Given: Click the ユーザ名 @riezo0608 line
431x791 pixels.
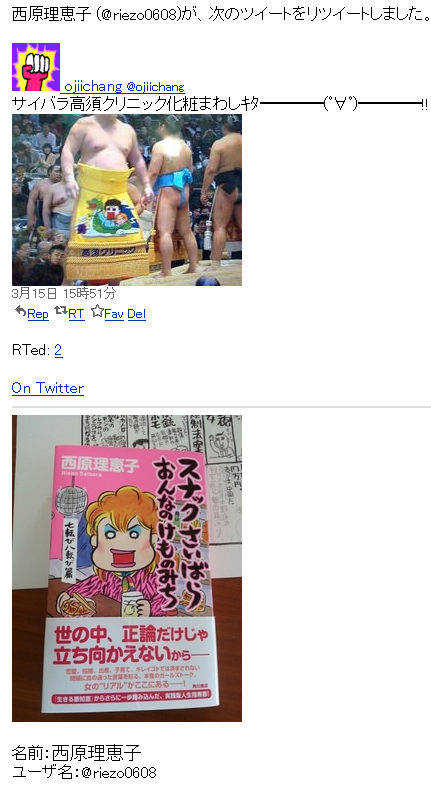Looking at the screenshot, I should click(x=84, y=772).
